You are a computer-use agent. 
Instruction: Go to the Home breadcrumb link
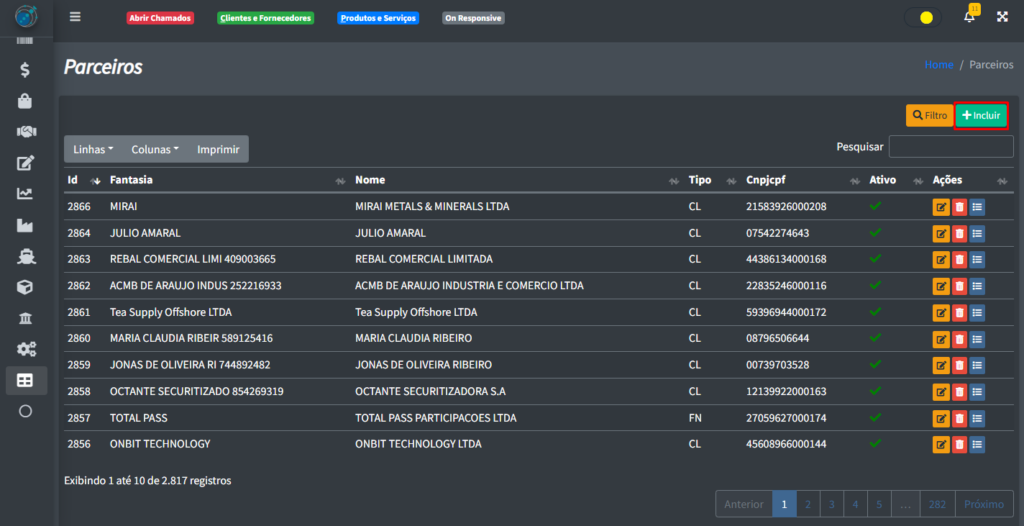point(938,65)
